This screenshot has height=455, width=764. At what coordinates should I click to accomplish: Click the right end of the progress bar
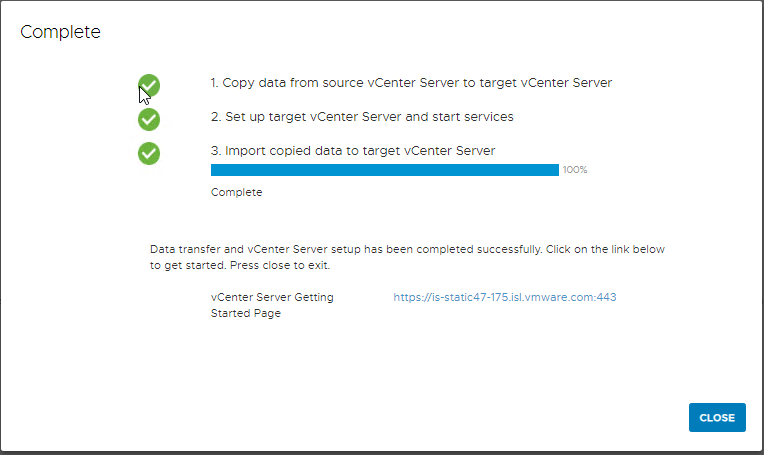554,170
